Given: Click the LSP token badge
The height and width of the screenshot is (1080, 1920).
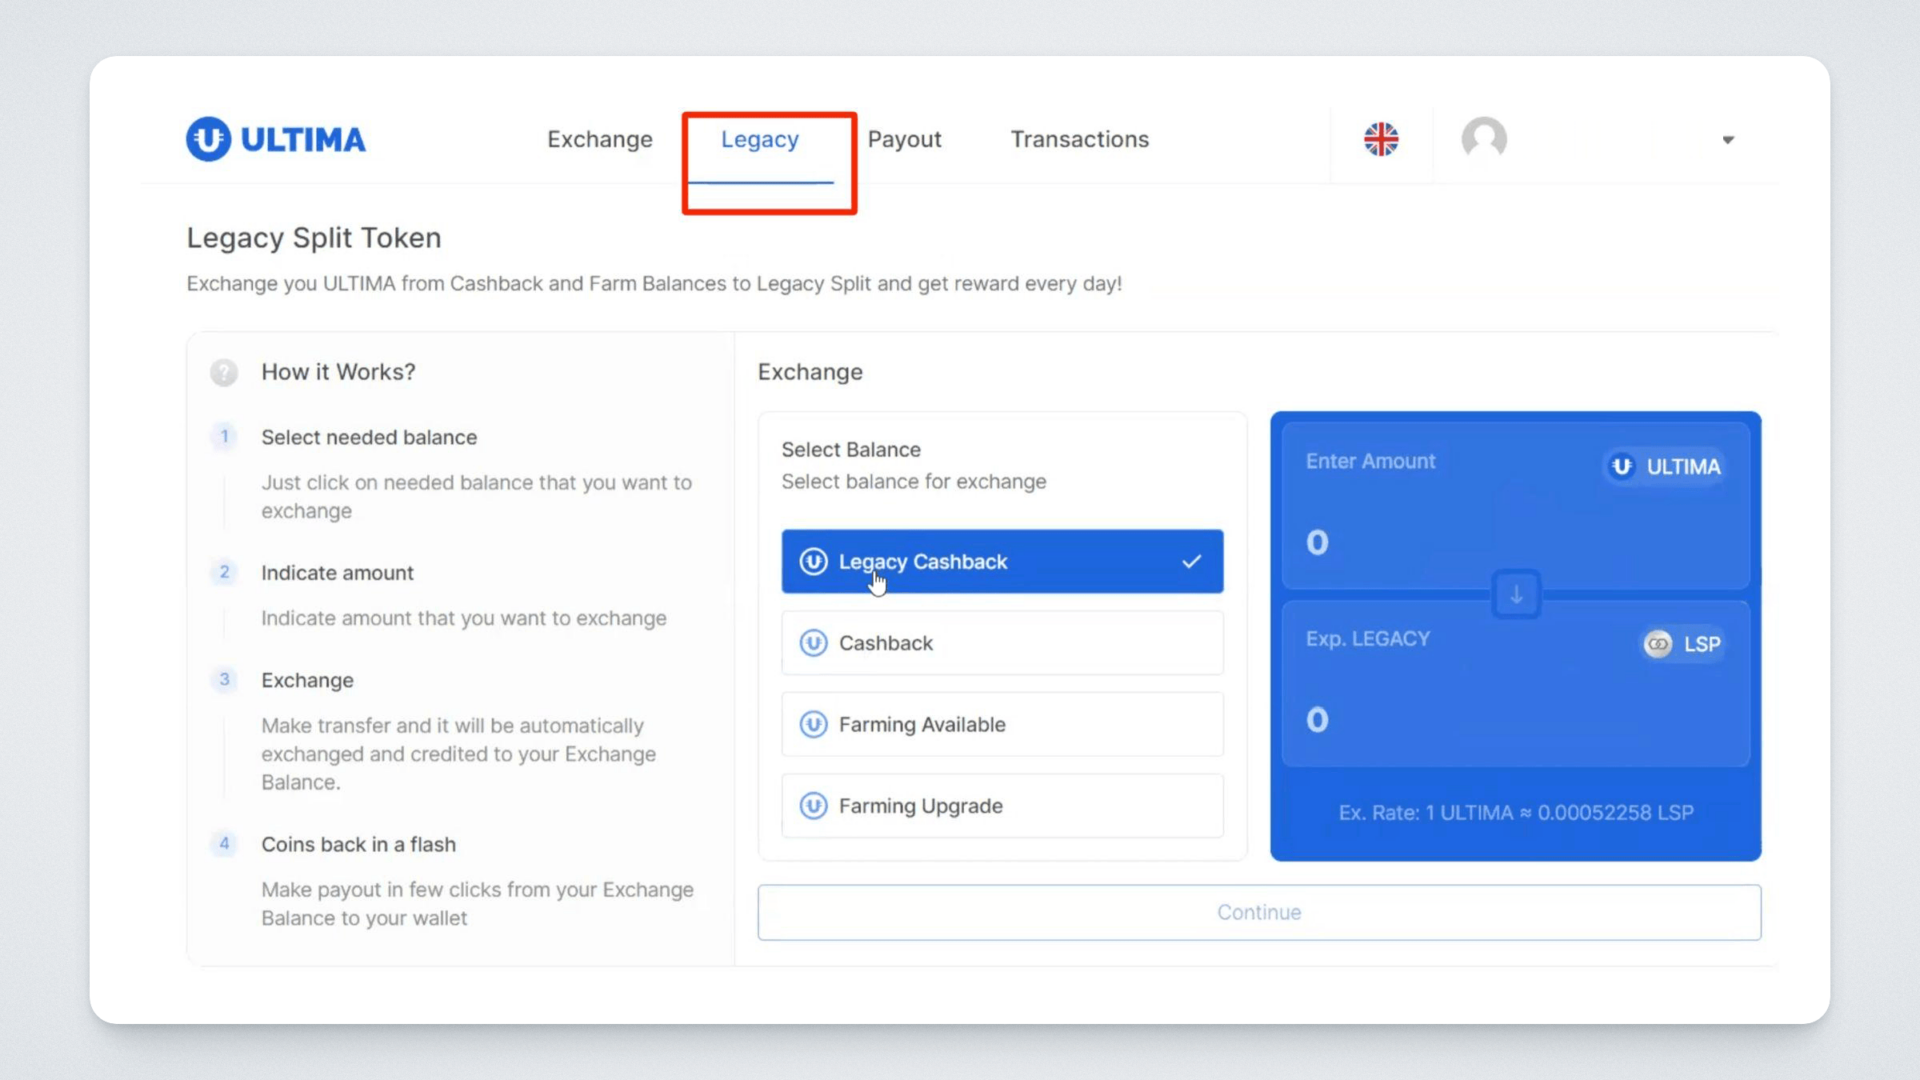Looking at the screenshot, I should click(x=1684, y=644).
